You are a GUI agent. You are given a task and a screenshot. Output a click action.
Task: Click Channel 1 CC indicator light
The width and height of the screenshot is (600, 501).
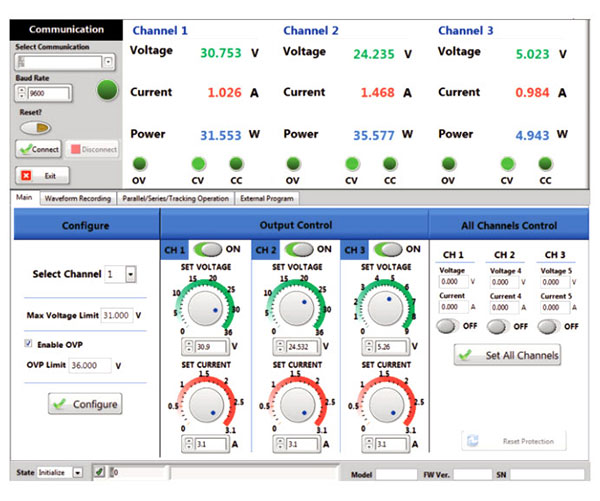click(236, 164)
